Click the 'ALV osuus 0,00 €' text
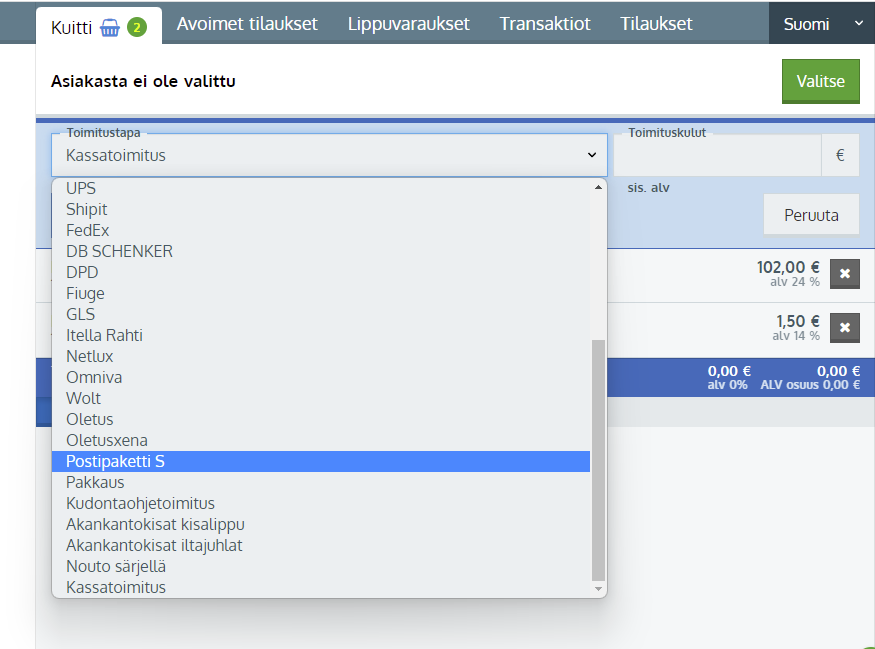This screenshot has height=649, width=875. 810,384
